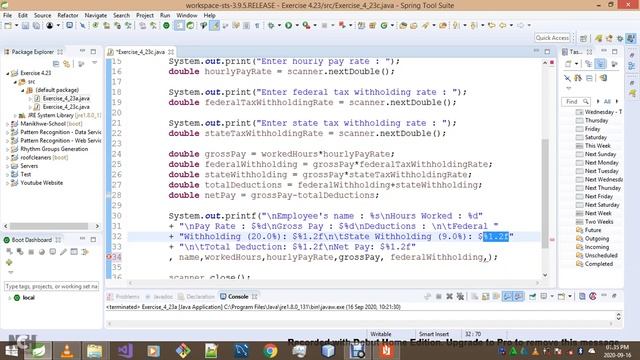Click the New Task icon in Task List
This screenshot has height=360, width=640.
pyautogui.click(x=568, y=64)
